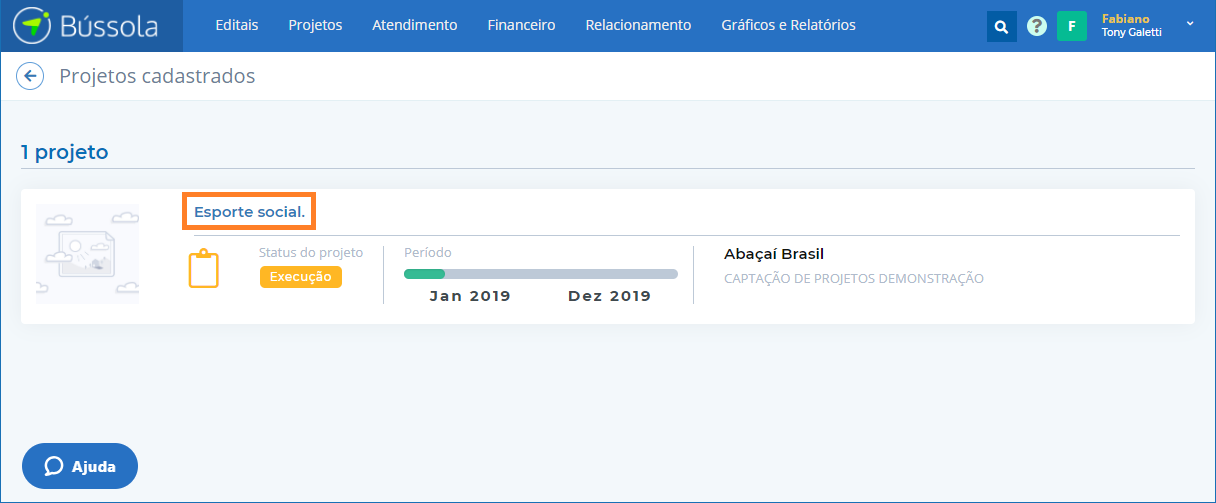
Task: Open the Esporte social project link
Action: pos(249,212)
